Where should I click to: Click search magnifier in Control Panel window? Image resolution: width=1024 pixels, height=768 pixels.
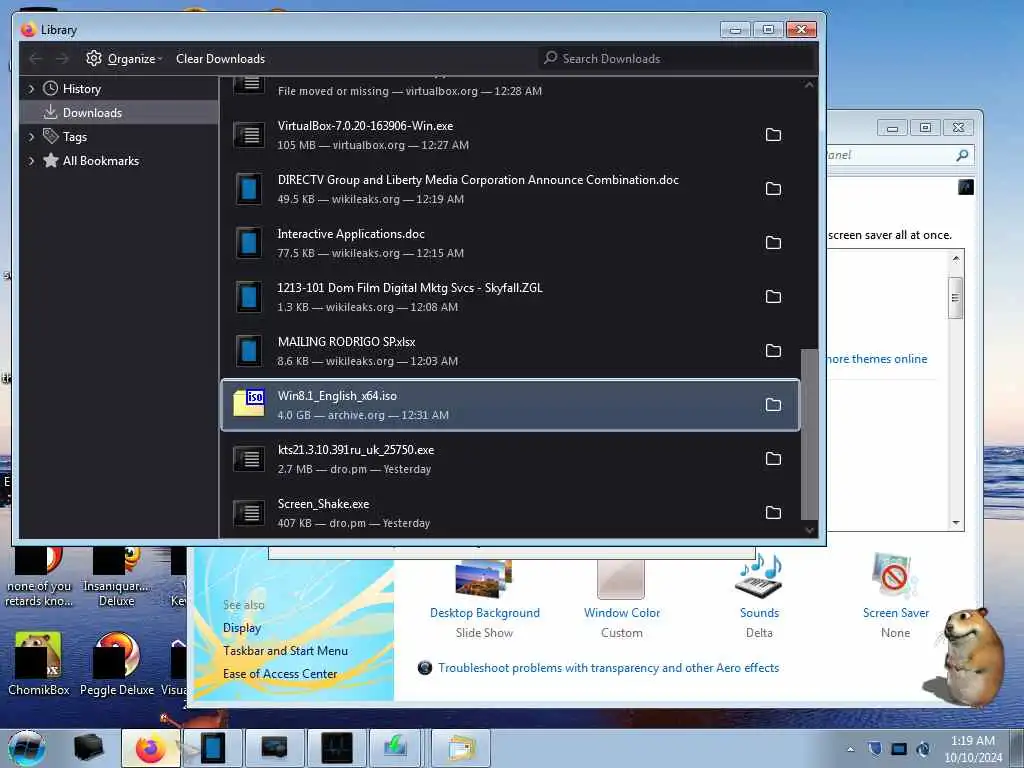point(962,155)
